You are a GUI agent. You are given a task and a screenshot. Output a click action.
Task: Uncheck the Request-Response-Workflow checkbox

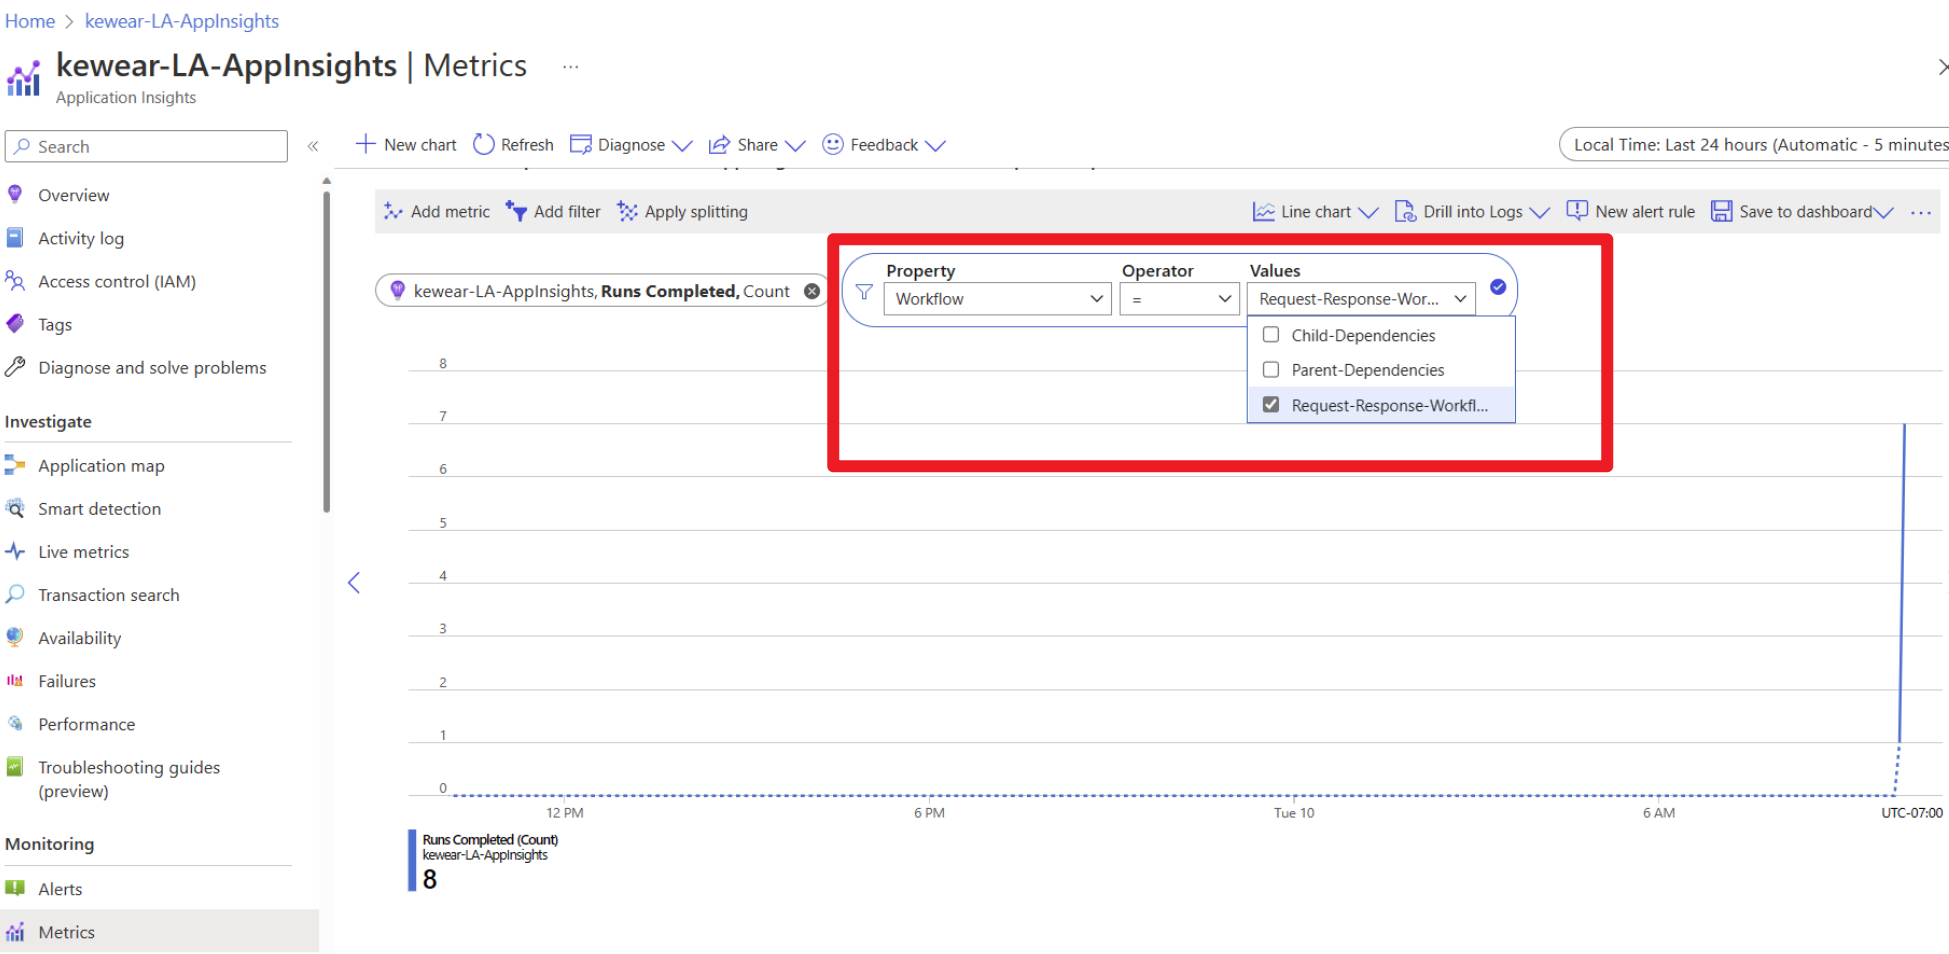tap(1271, 405)
